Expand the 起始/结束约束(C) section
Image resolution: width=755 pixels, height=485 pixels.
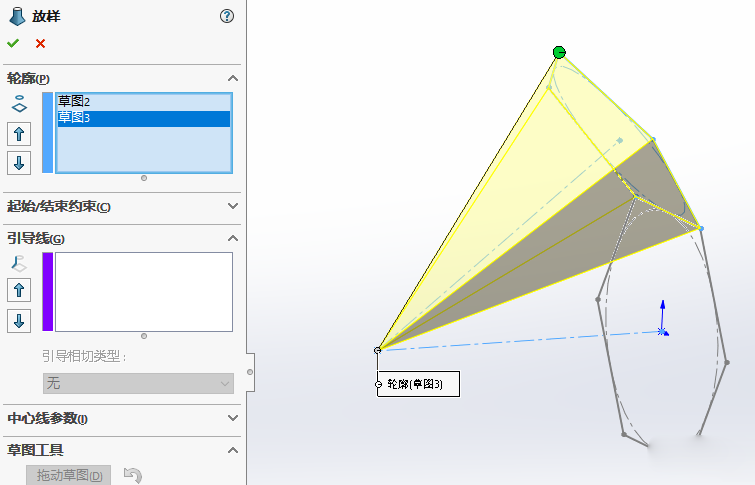tap(233, 206)
